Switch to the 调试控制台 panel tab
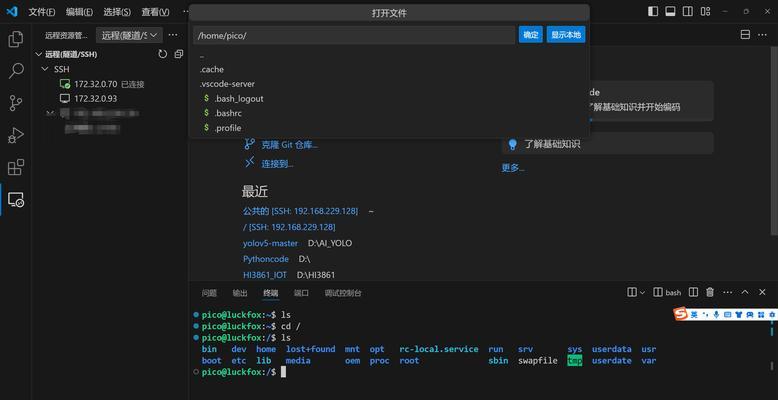The width and height of the screenshot is (778, 400). 343,293
